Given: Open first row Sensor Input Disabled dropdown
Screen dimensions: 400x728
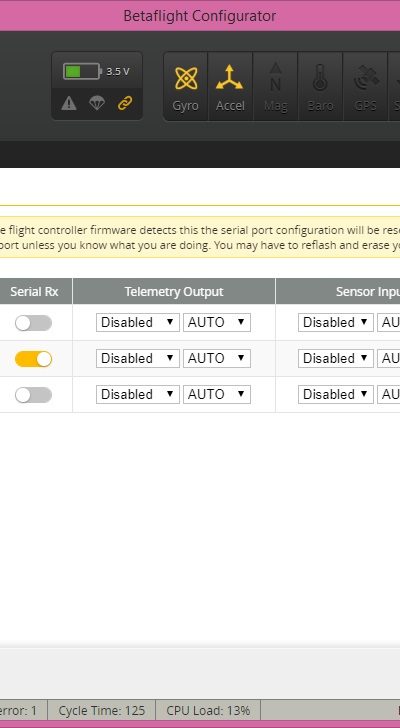Looking at the screenshot, I should tap(336, 323).
